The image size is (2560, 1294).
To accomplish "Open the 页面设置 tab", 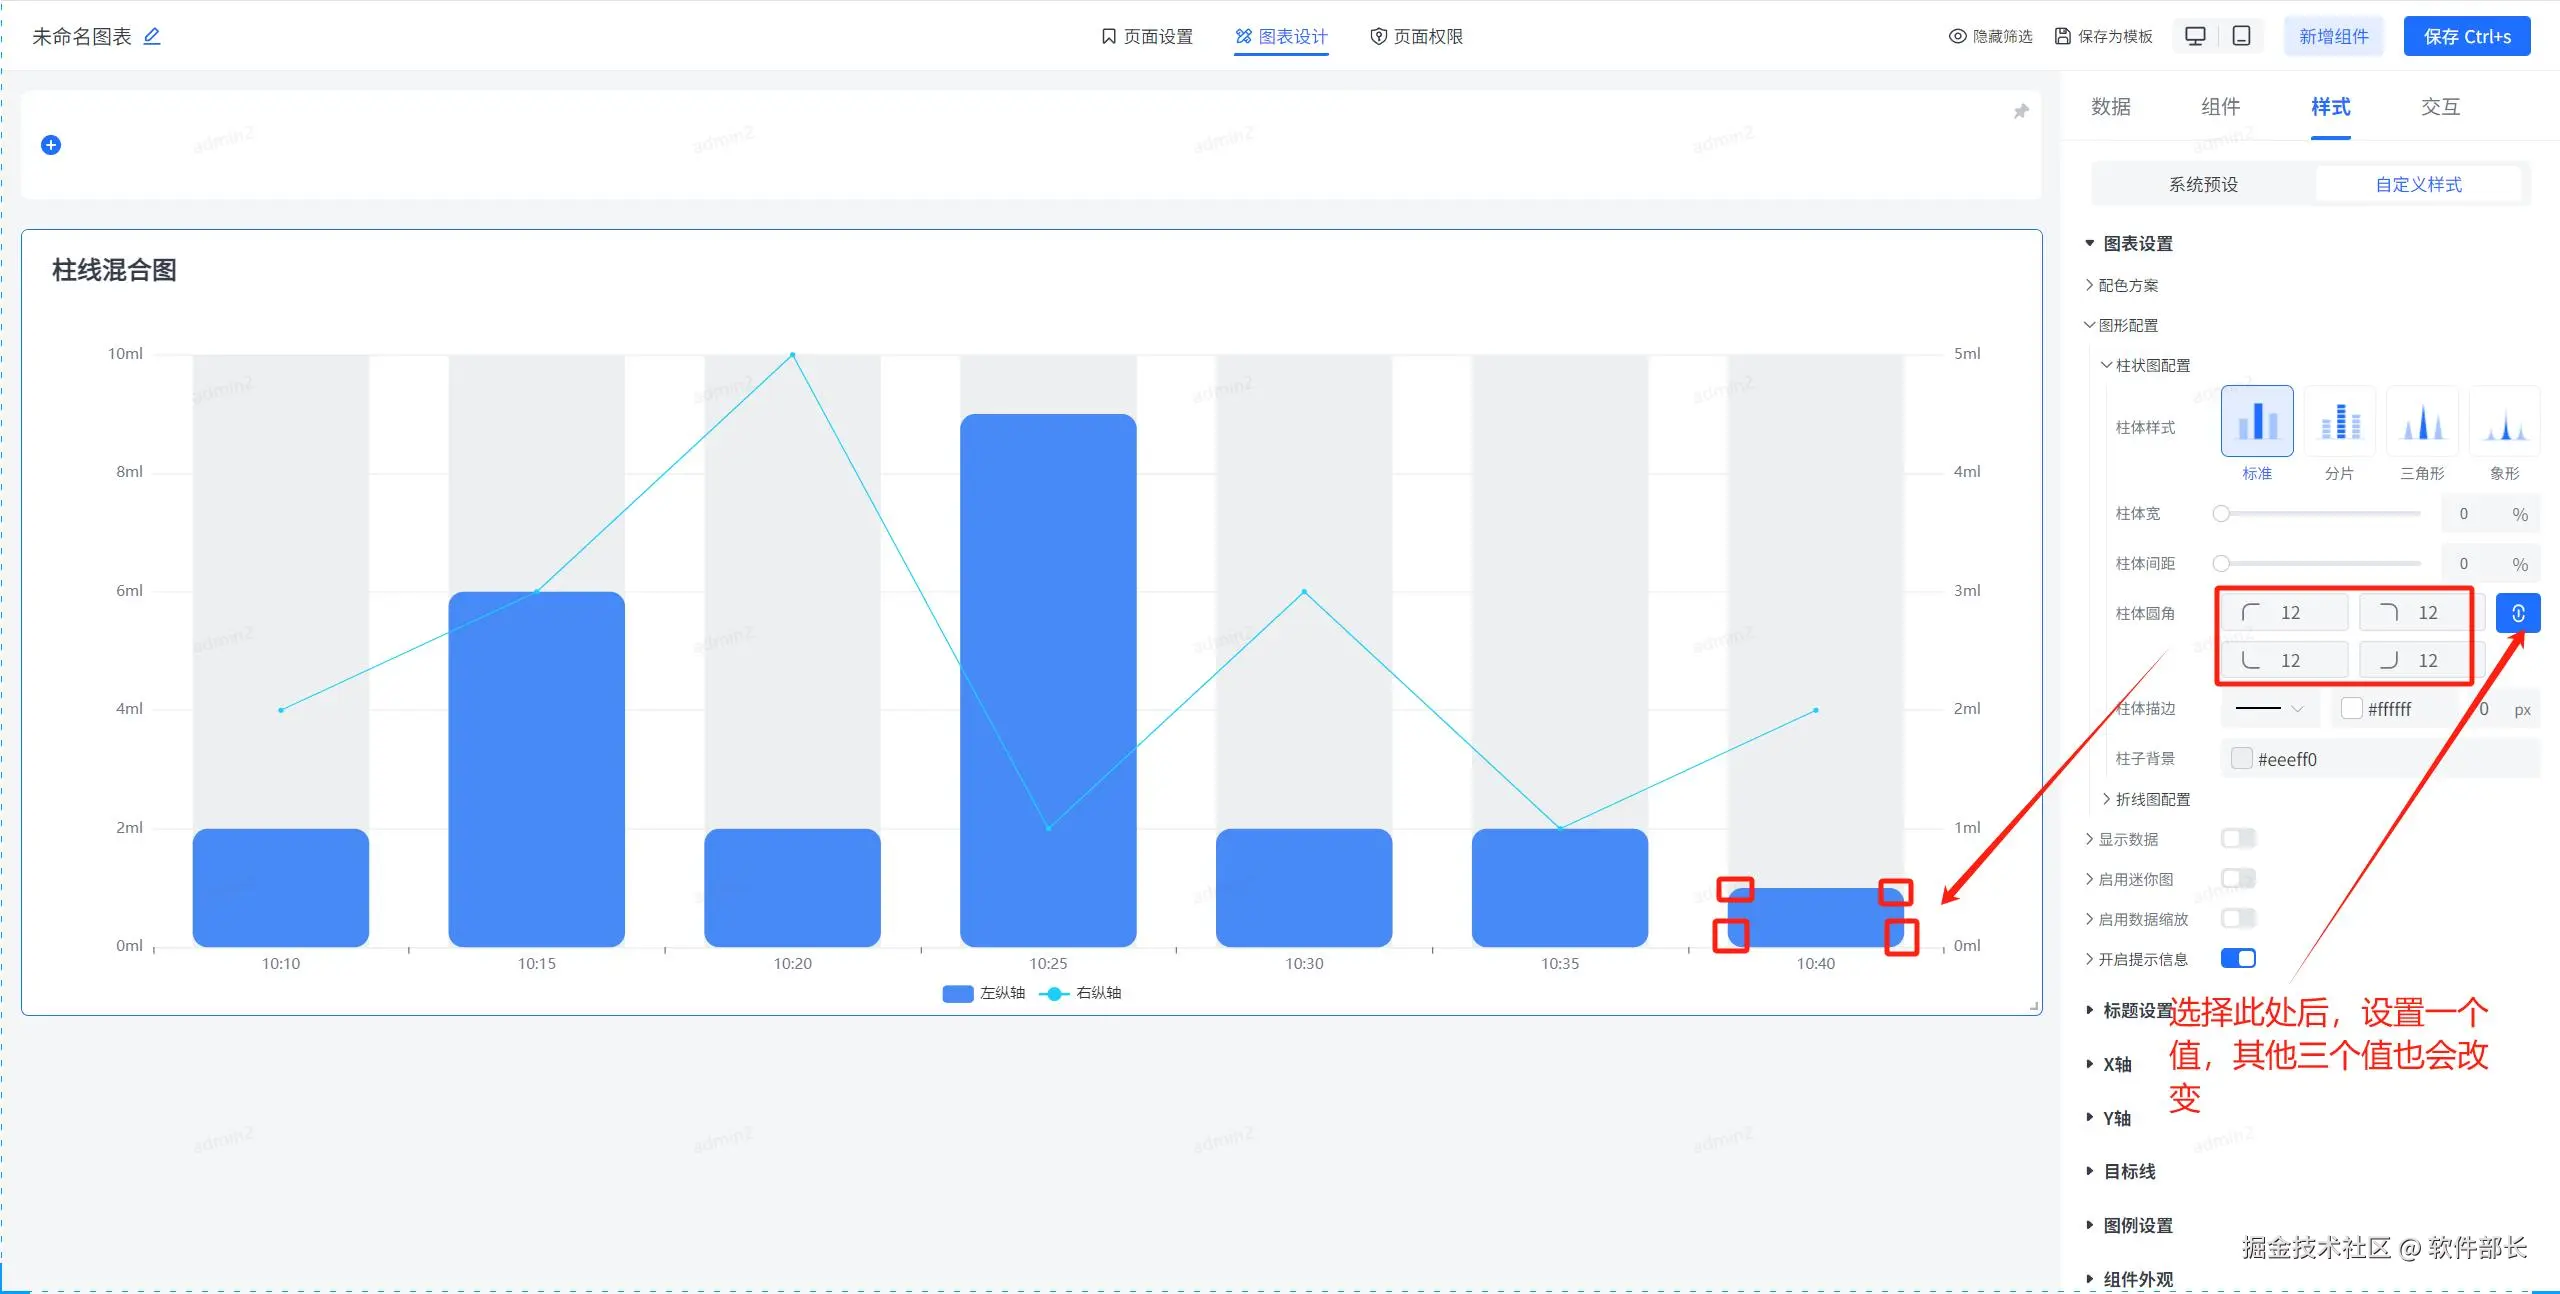I will 1147,36.
